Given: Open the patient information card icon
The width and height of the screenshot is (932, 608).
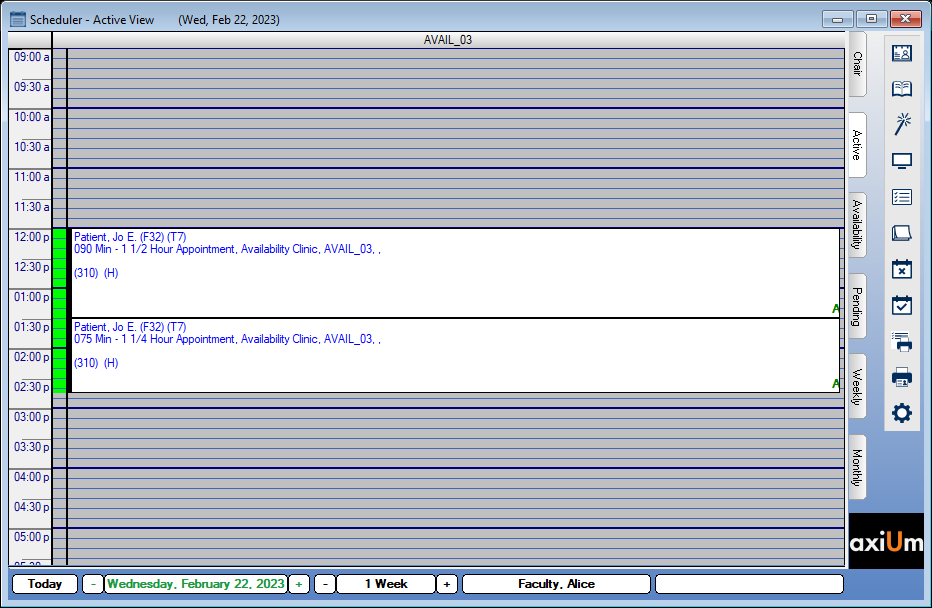Looking at the screenshot, I should (x=901, y=53).
